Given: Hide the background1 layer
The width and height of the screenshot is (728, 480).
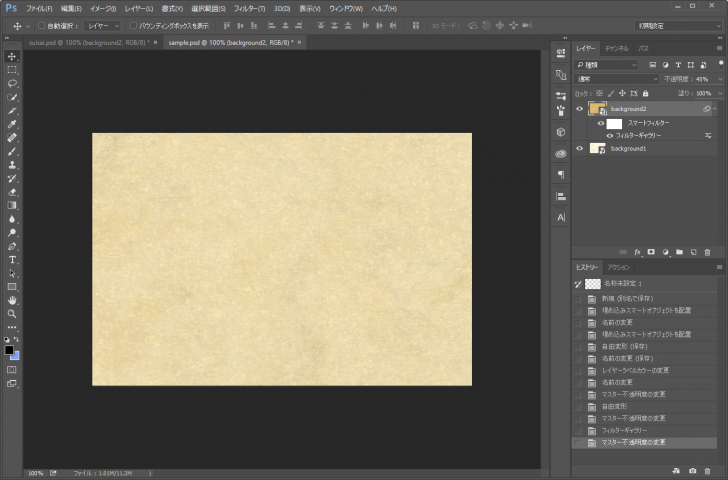Looking at the screenshot, I should click(x=579, y=149).
